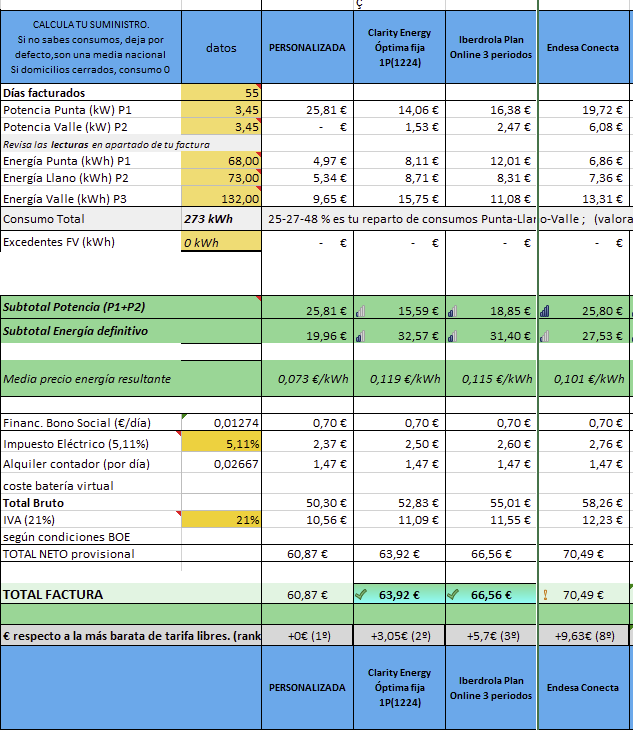Select Clarity Potencia Valle 1,53 € cell

pyautogui.click(x=399, y=127)
